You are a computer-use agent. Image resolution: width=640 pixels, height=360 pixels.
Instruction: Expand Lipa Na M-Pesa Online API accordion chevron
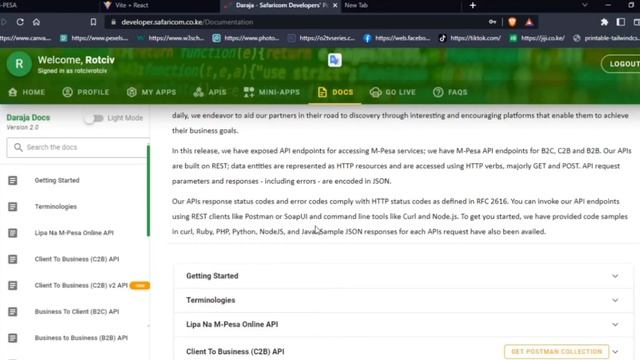pyautogui.click(x=615, y=324)
